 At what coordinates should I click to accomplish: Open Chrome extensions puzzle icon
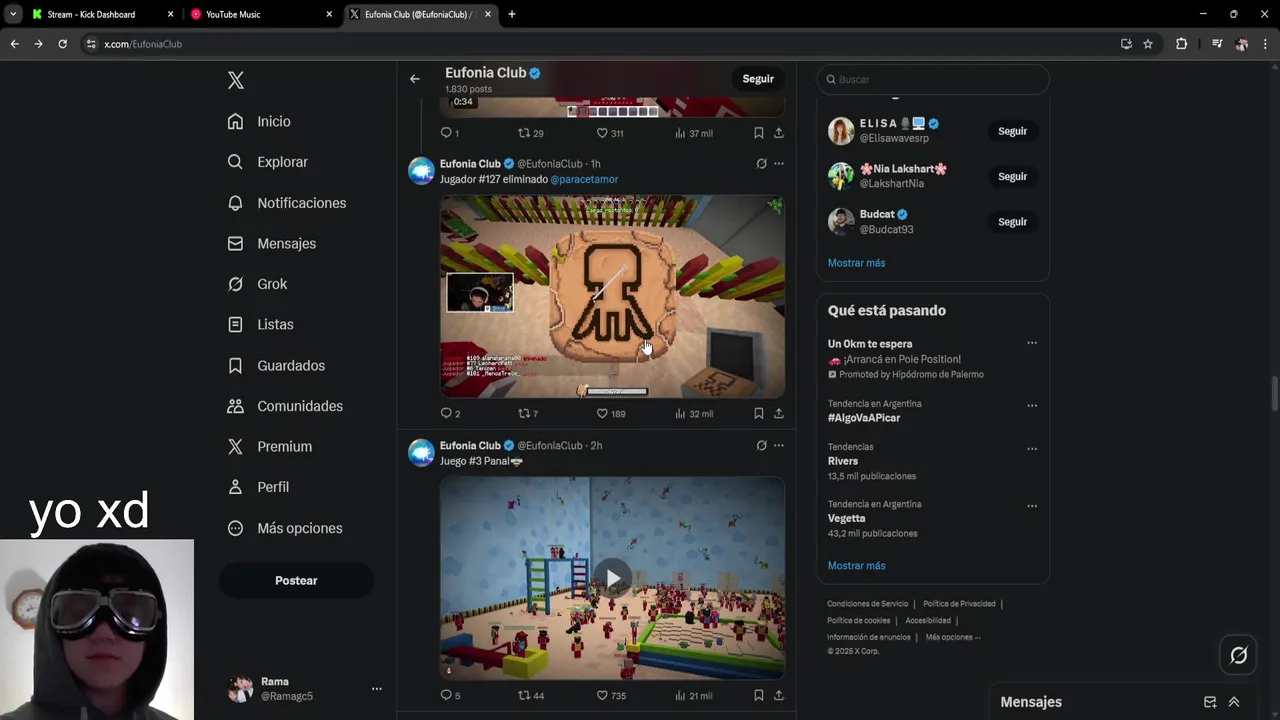tap(1181, 44)
